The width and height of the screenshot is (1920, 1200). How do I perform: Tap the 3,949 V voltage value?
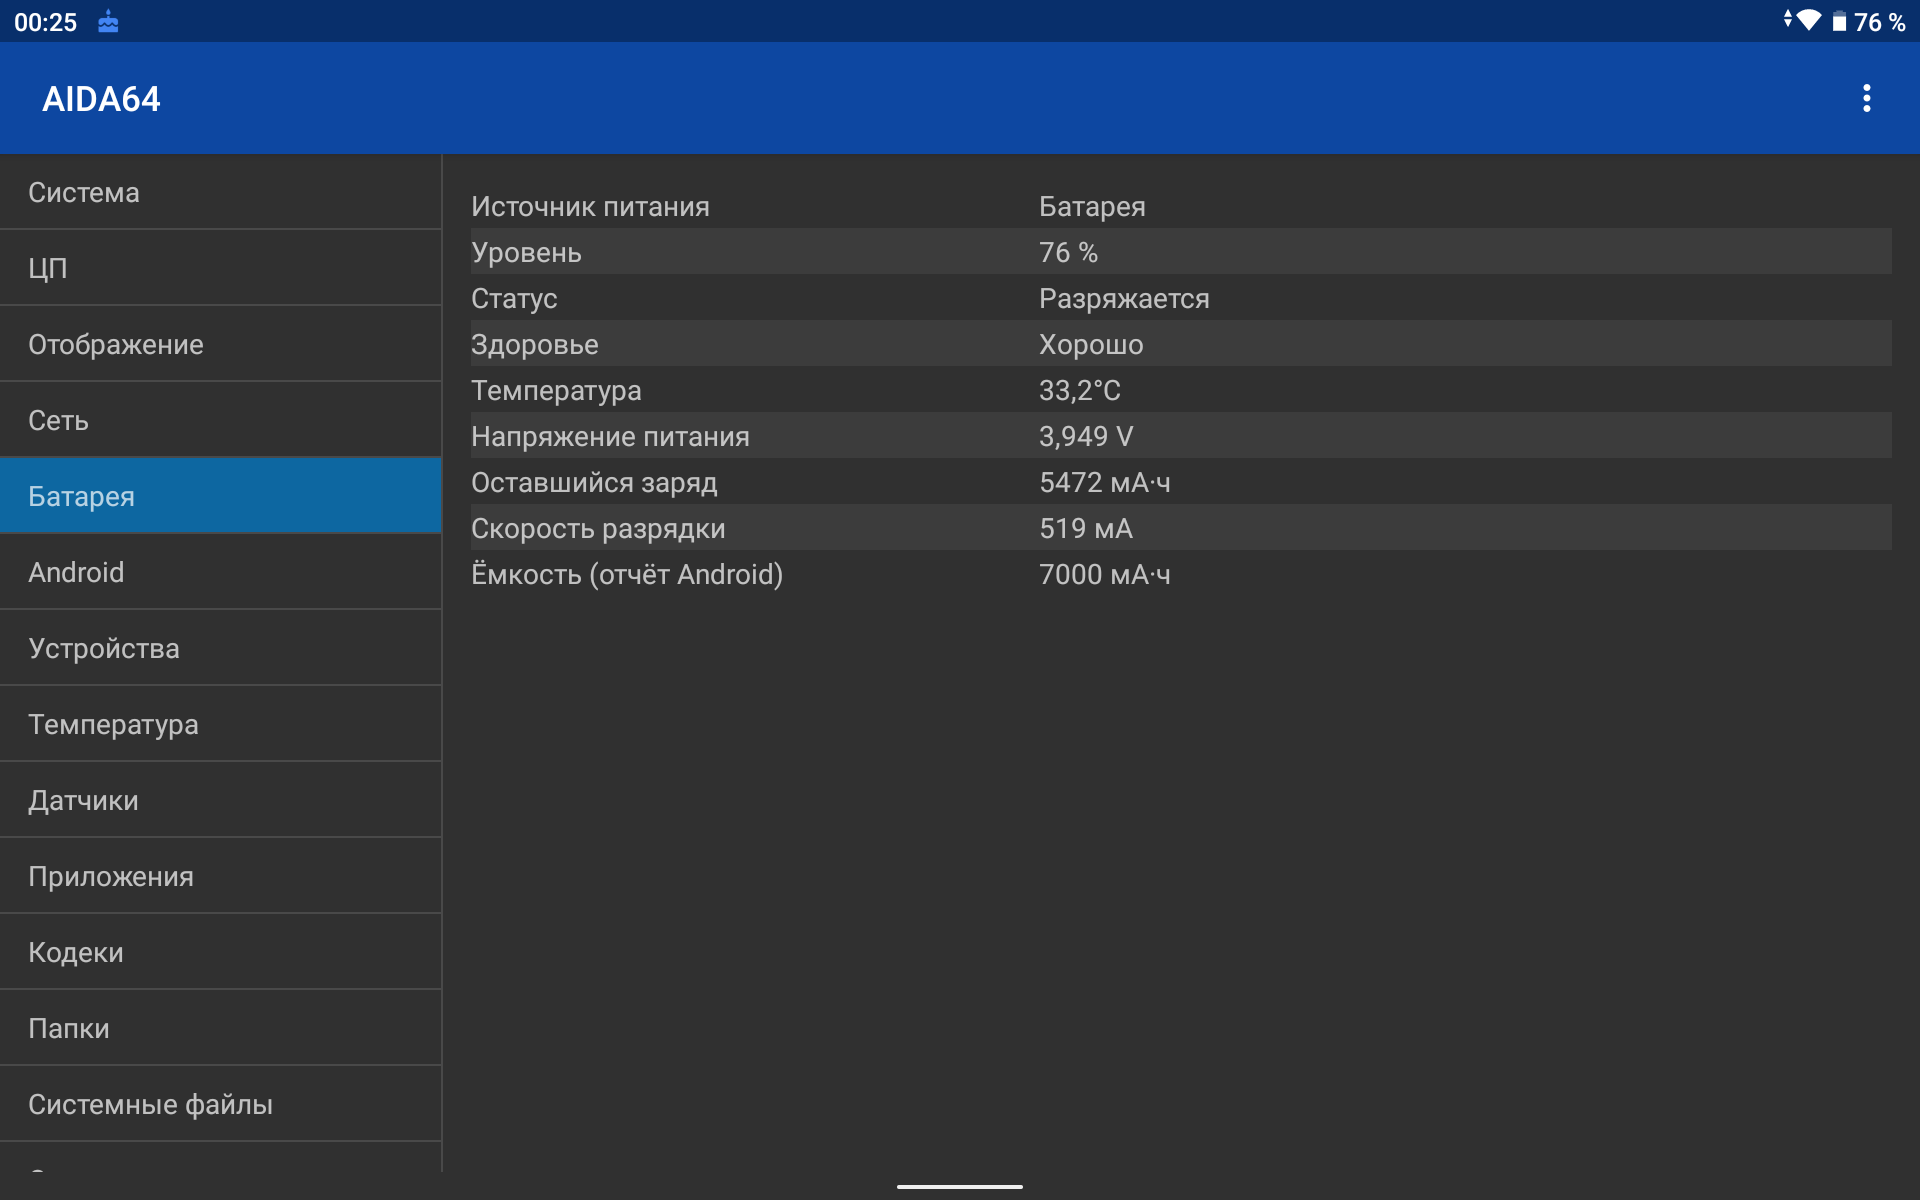[1086, 436]
